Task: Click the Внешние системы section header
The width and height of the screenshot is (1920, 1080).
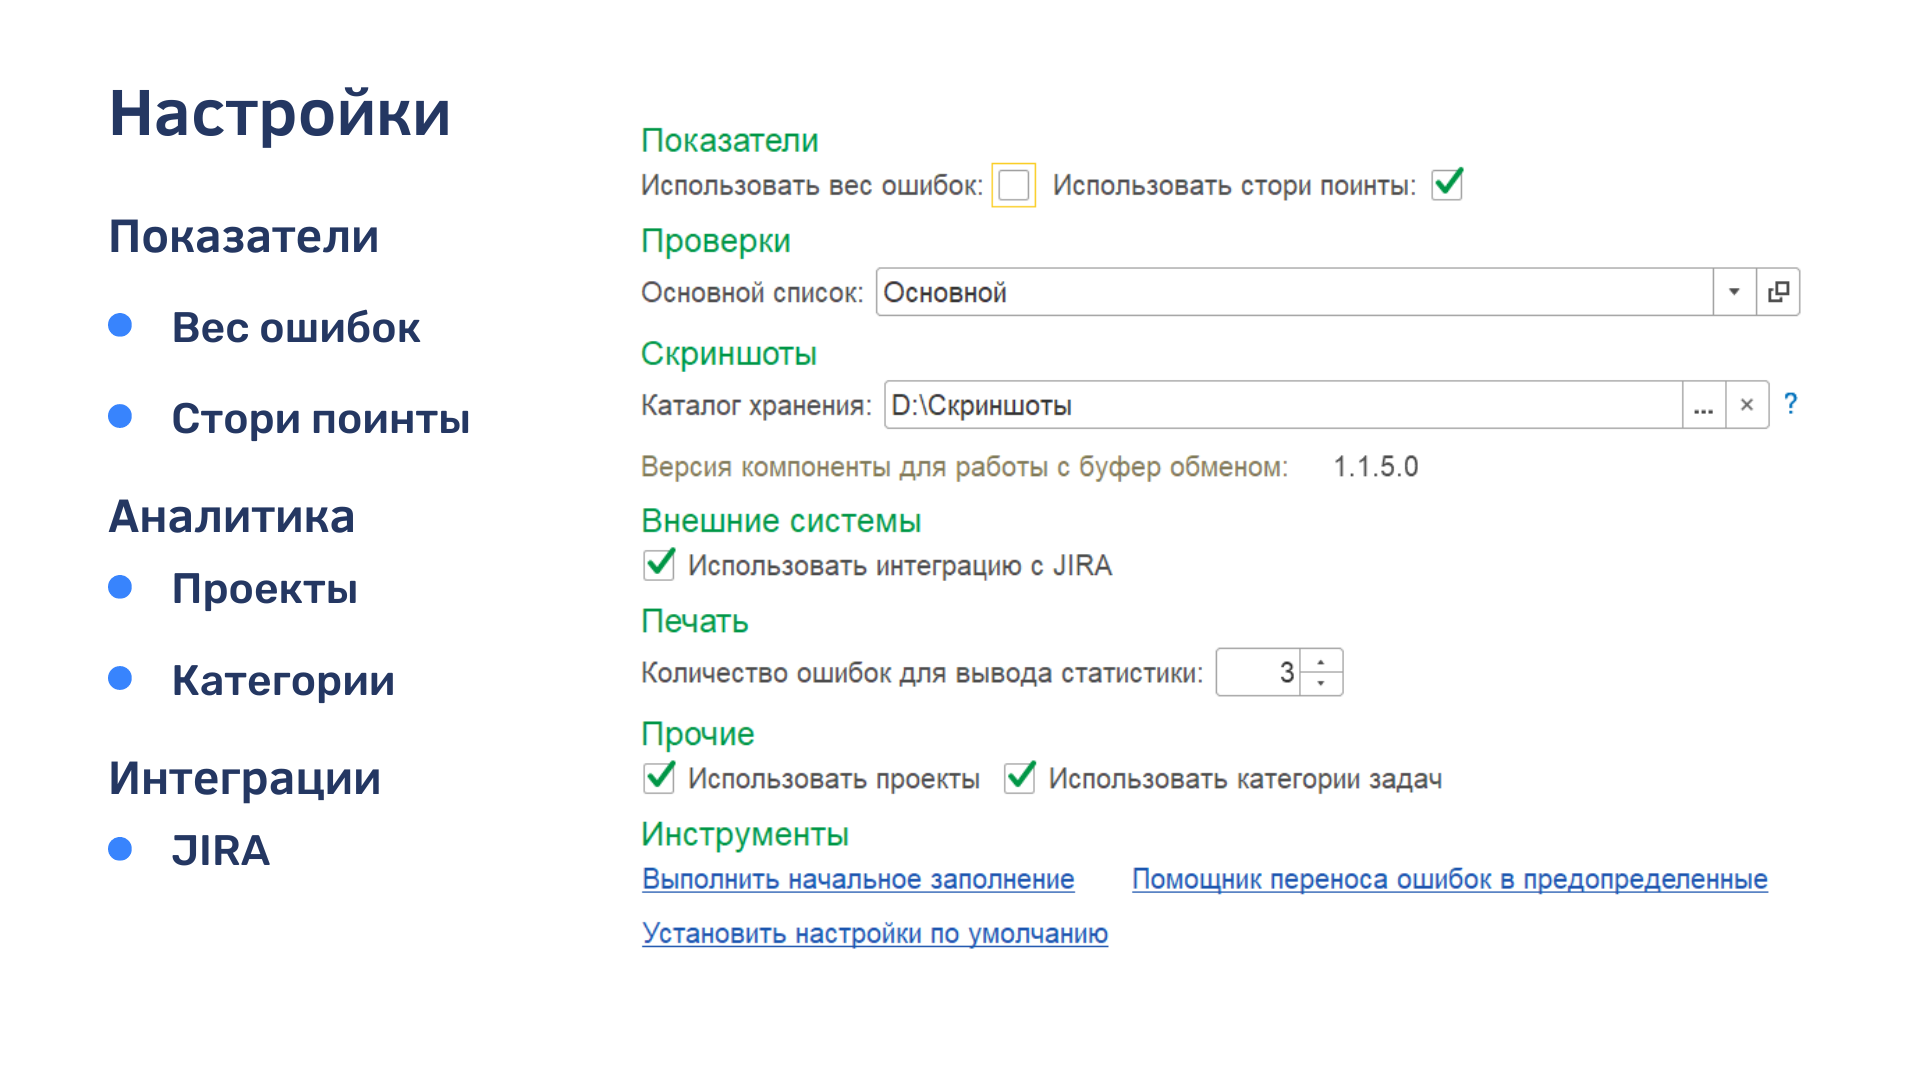Action: coord(780,521)
